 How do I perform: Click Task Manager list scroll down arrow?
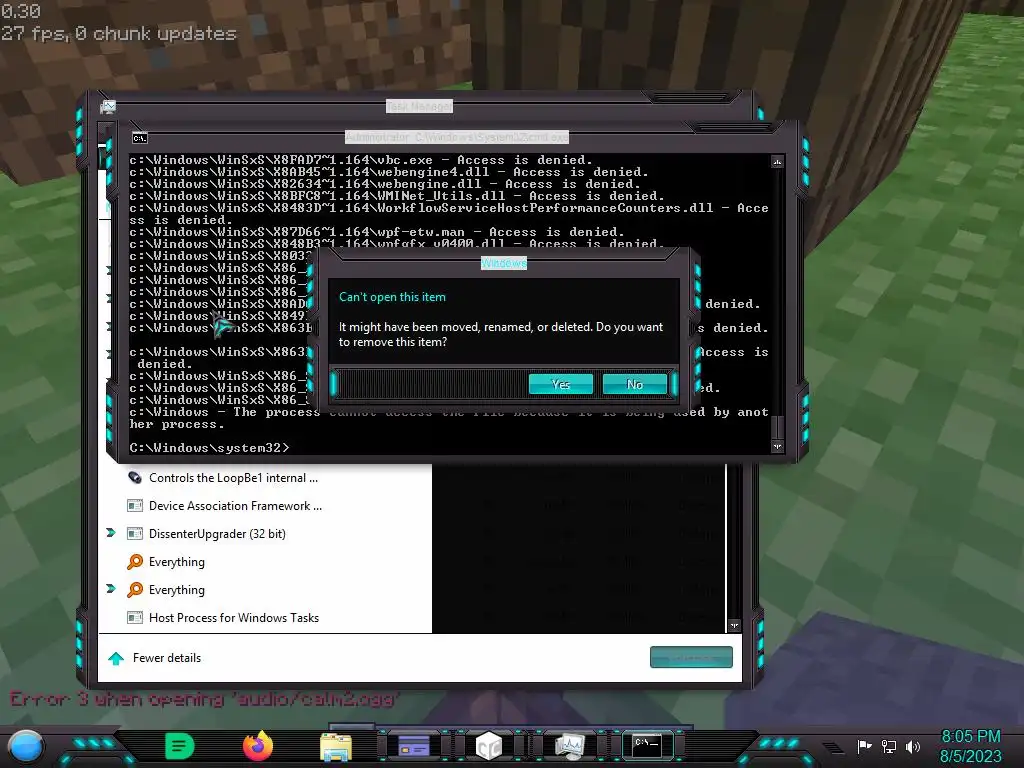(734, 626)
